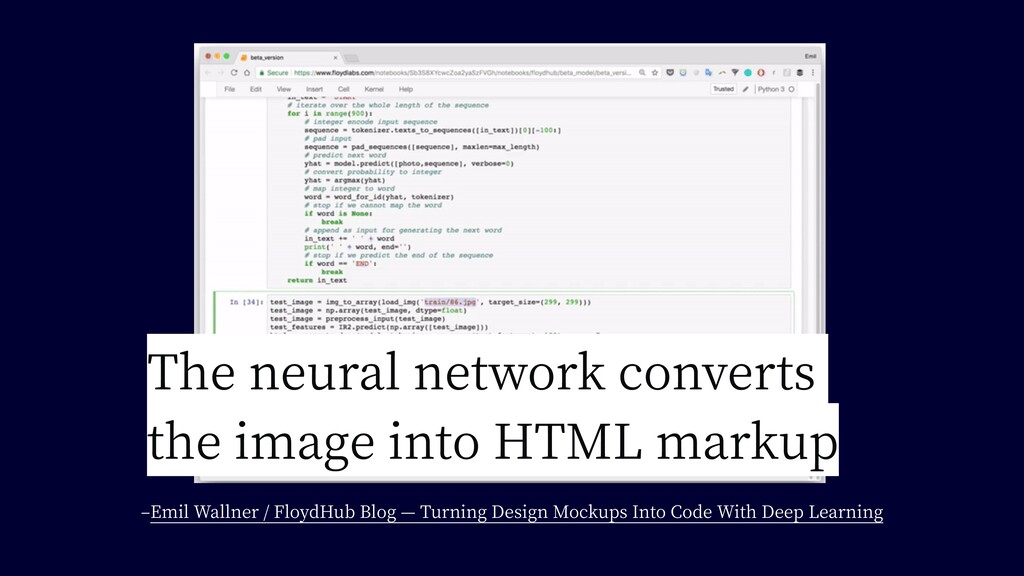Click the green Secure padlock indicator

(274, 73)
